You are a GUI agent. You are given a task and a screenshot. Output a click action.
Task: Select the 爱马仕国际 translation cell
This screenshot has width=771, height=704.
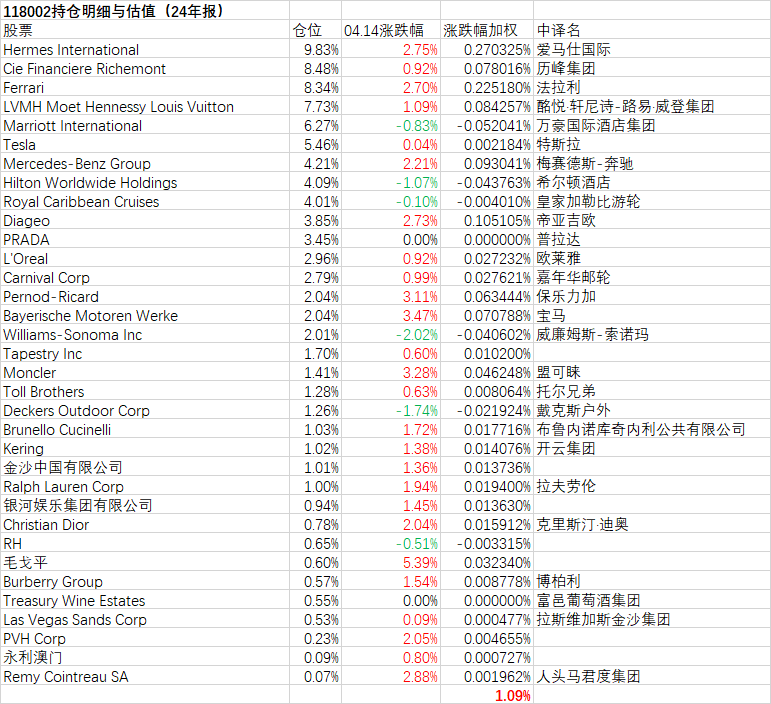pyautogui.click(x=652, y=49)
